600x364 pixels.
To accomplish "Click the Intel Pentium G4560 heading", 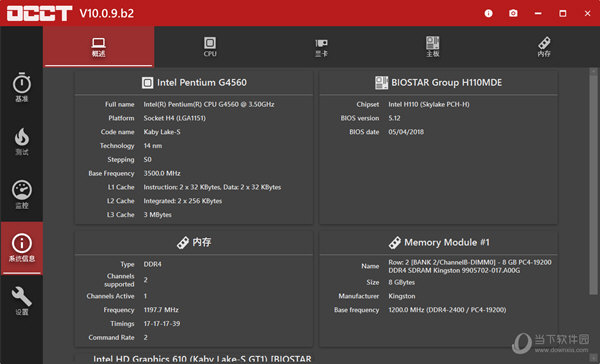I will pyautogui.click(x=202, y=83).
